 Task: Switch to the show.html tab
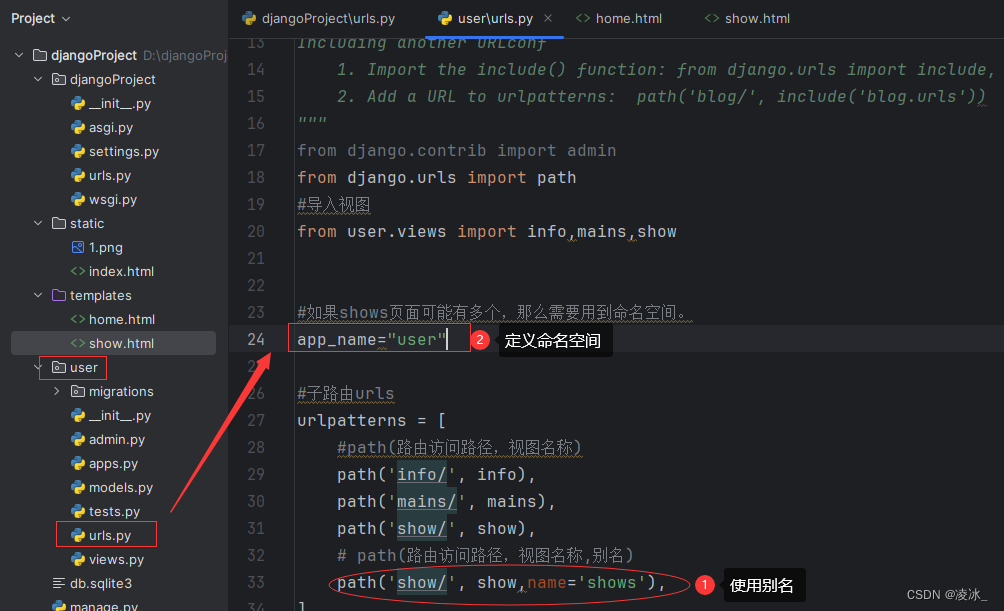[747, 17]
